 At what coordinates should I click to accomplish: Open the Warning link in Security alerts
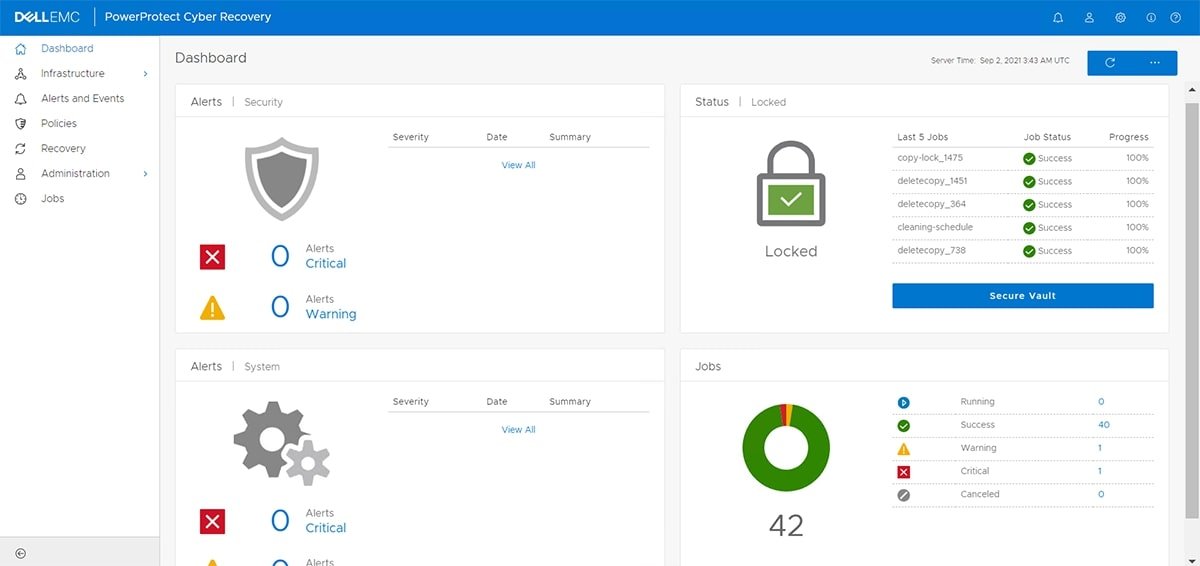(x=331, y=314)
